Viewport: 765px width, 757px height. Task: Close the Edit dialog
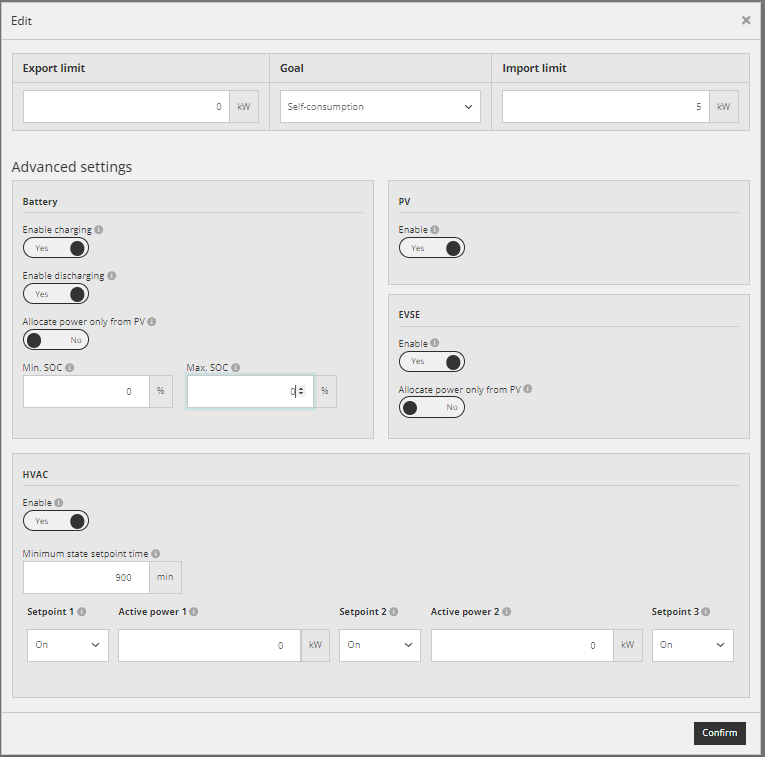(x=746, y=20)
